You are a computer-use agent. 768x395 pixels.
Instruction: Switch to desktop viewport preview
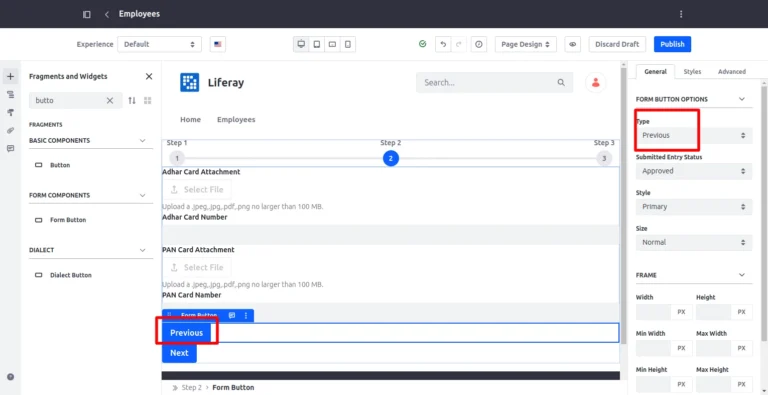[301, 44]
